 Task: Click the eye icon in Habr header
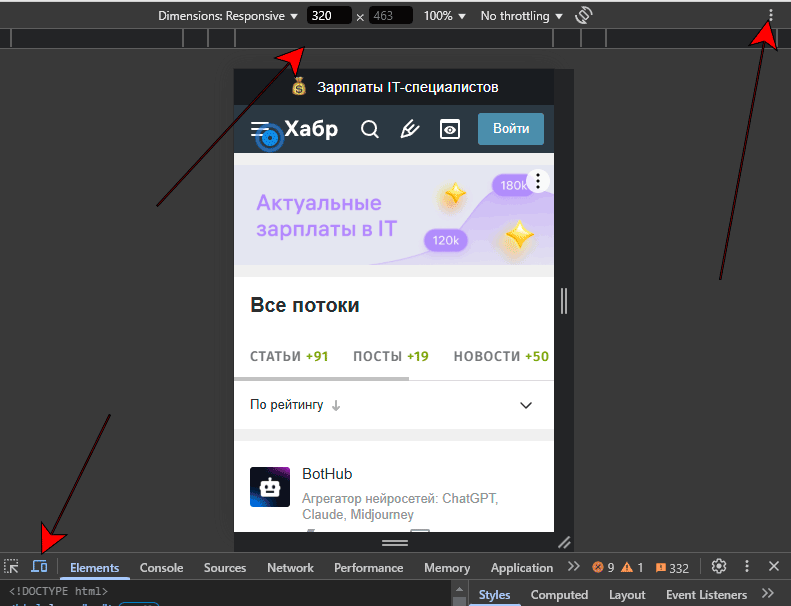pyautogui.click(x=450, y=130)
